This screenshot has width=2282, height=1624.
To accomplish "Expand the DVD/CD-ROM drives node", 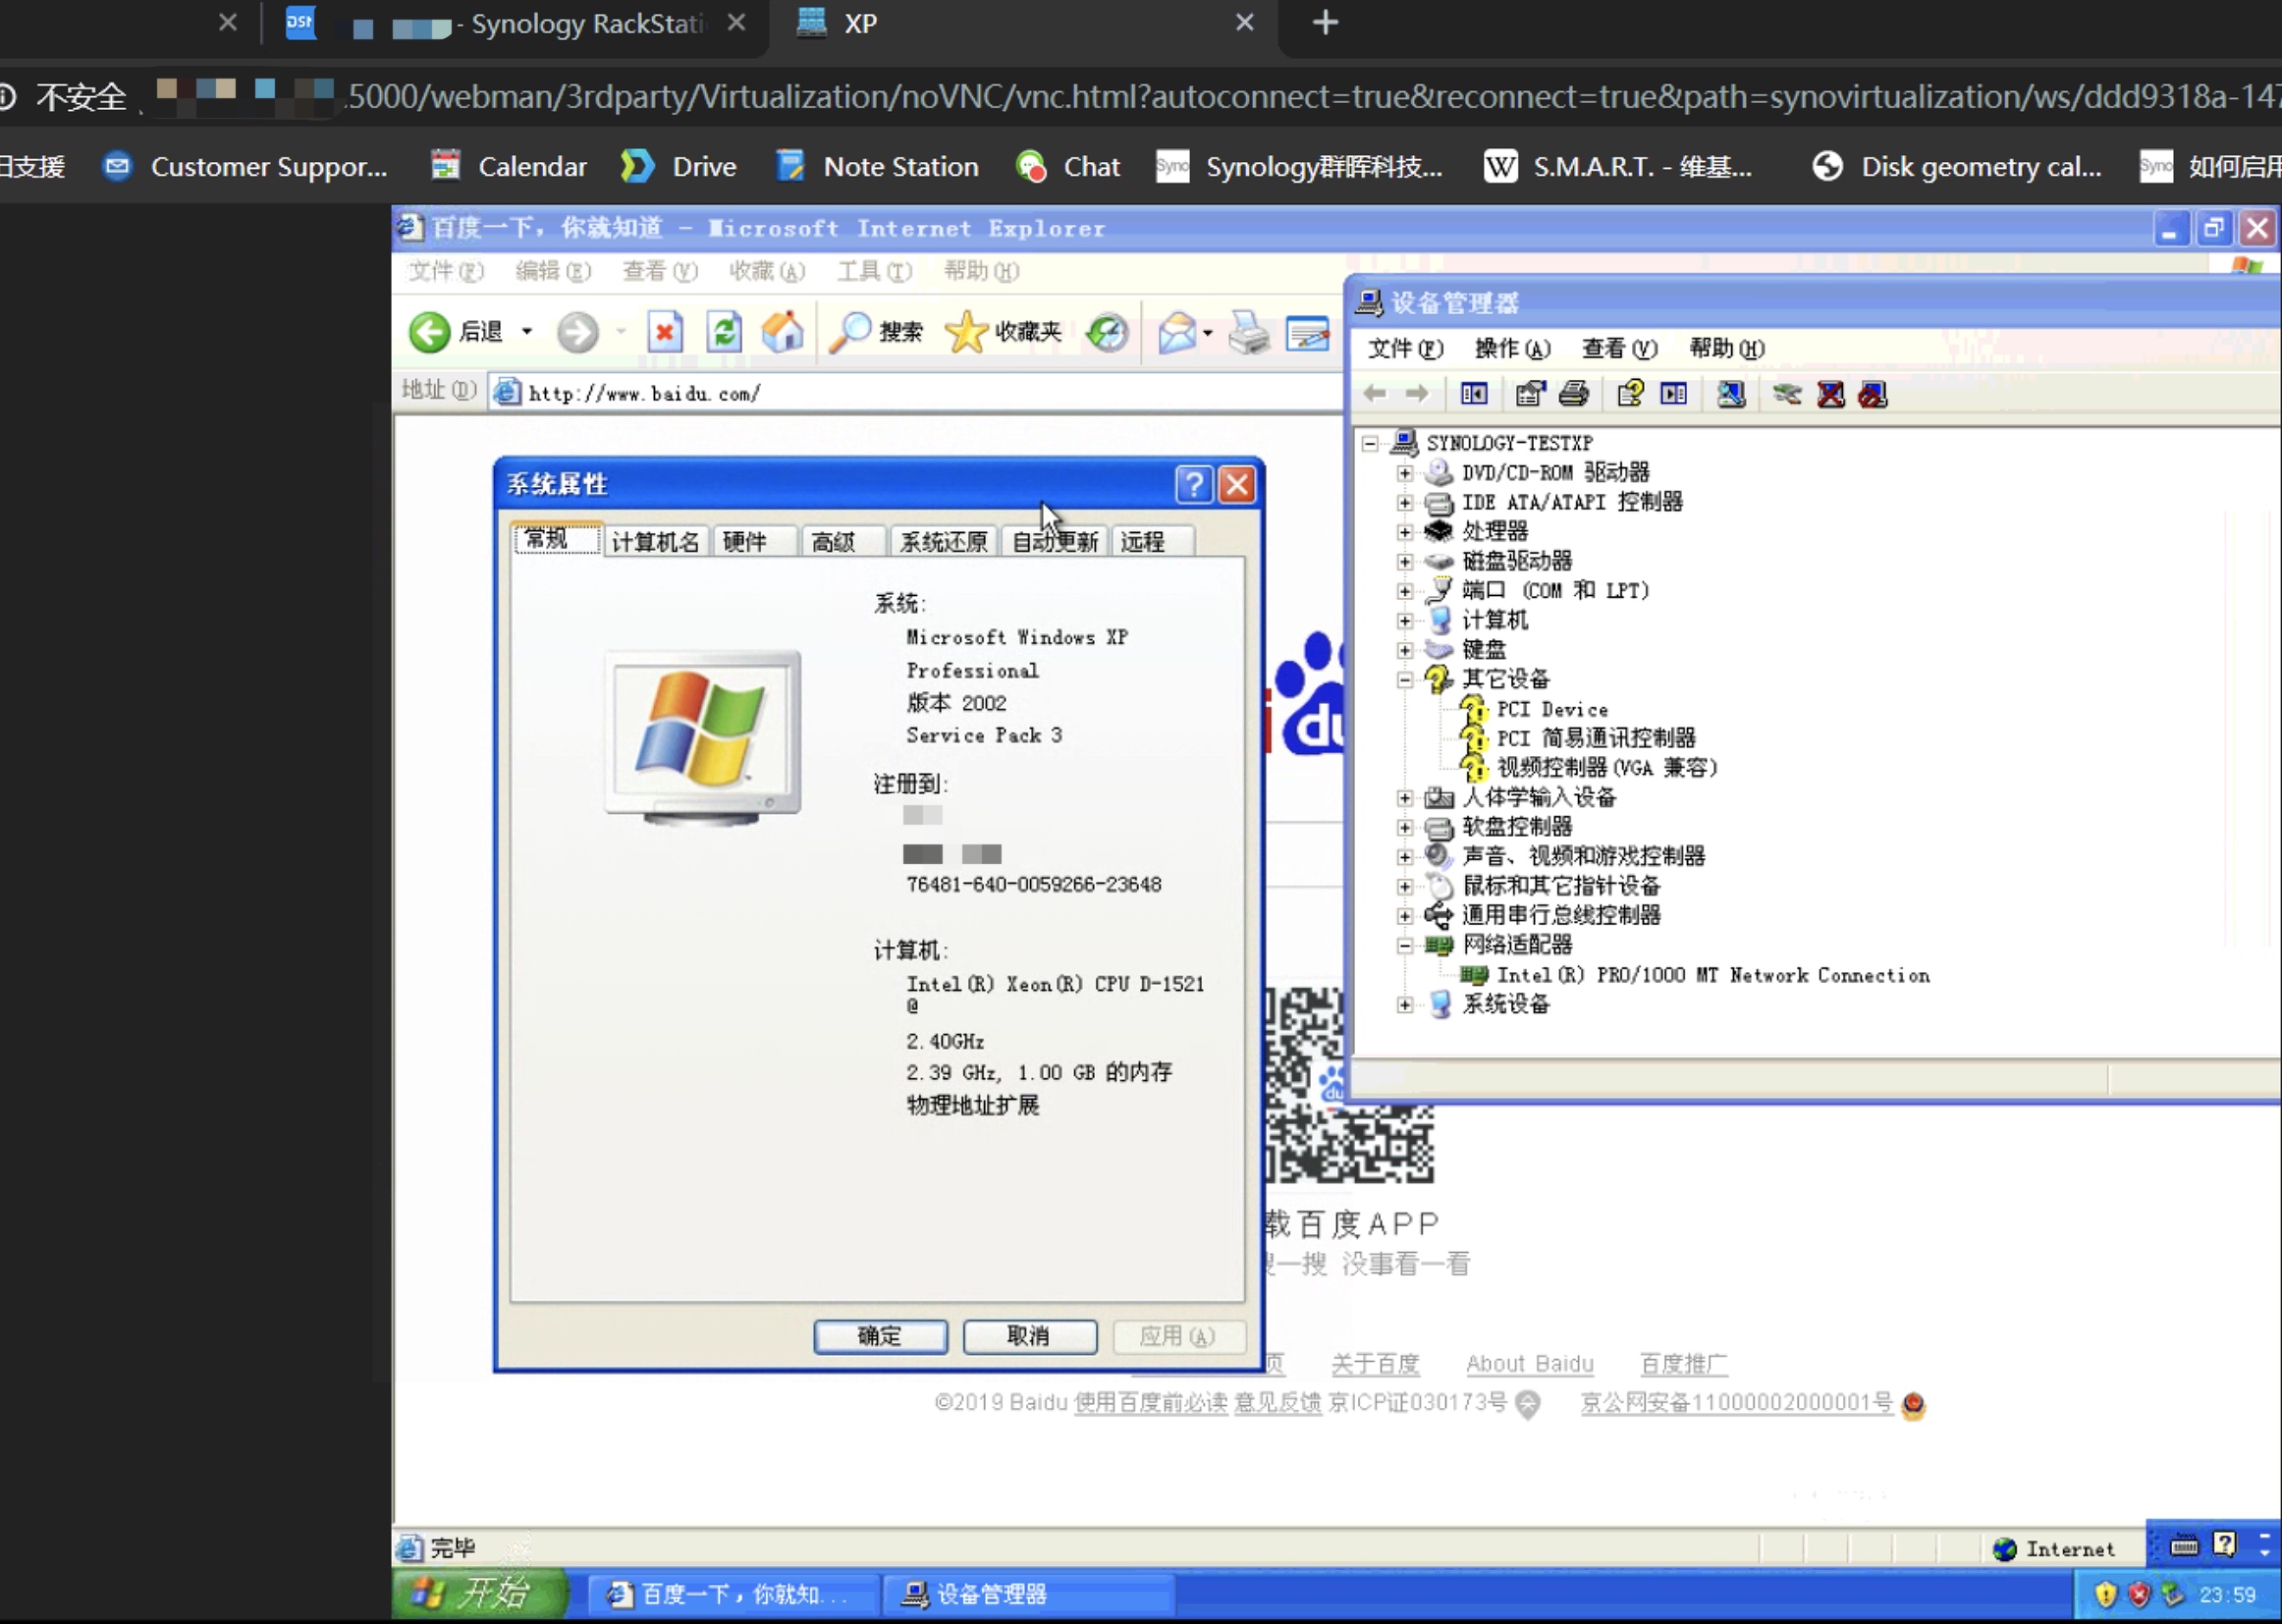I will tap(1405, 473).
